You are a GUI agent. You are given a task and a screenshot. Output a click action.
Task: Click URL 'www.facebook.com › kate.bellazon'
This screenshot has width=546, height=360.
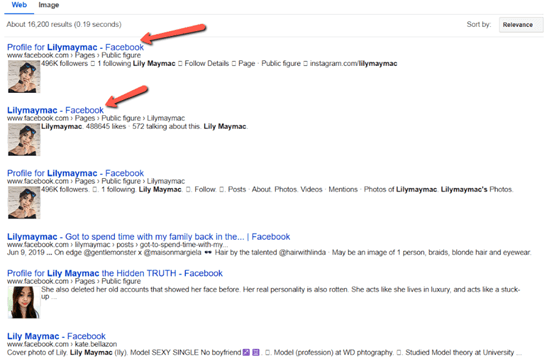pyautogui.click(x=62, y=344)
